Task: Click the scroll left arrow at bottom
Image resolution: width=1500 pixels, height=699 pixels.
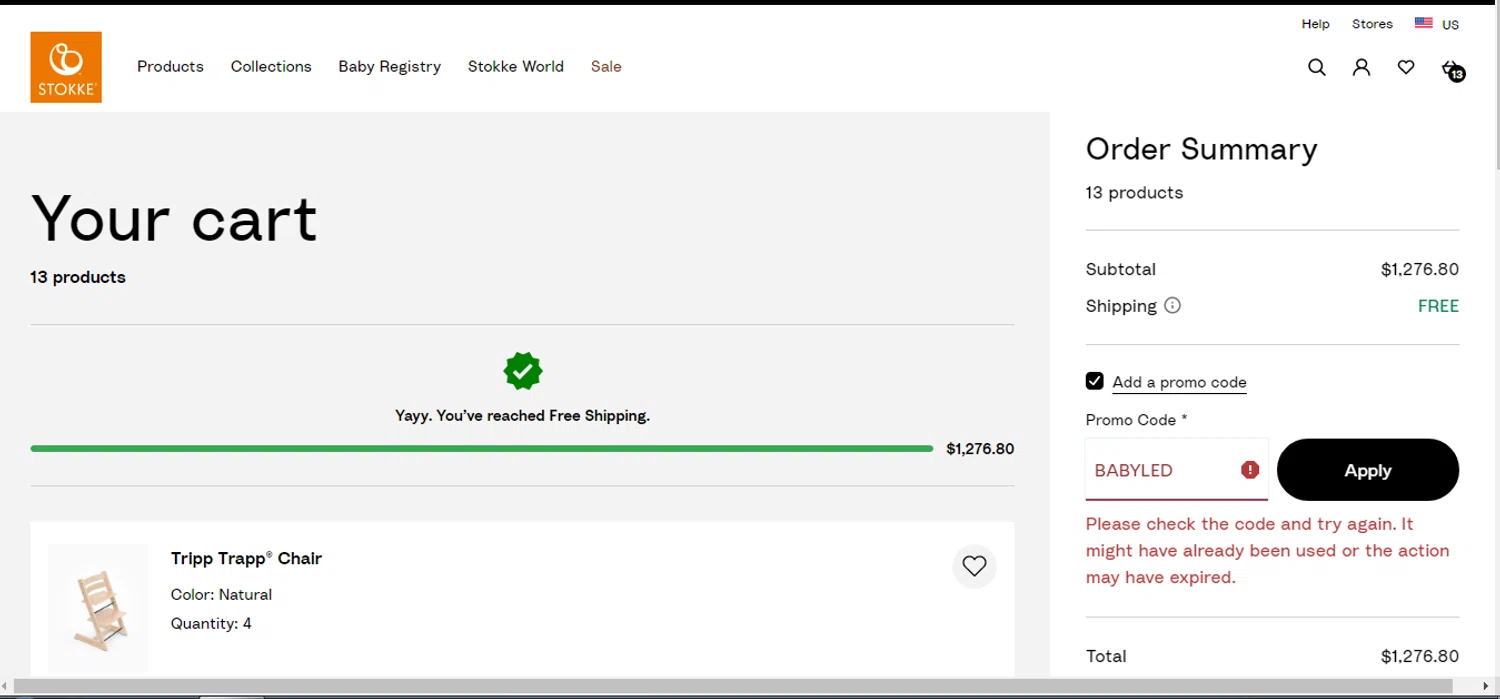Action: click(x=5, y=686)
